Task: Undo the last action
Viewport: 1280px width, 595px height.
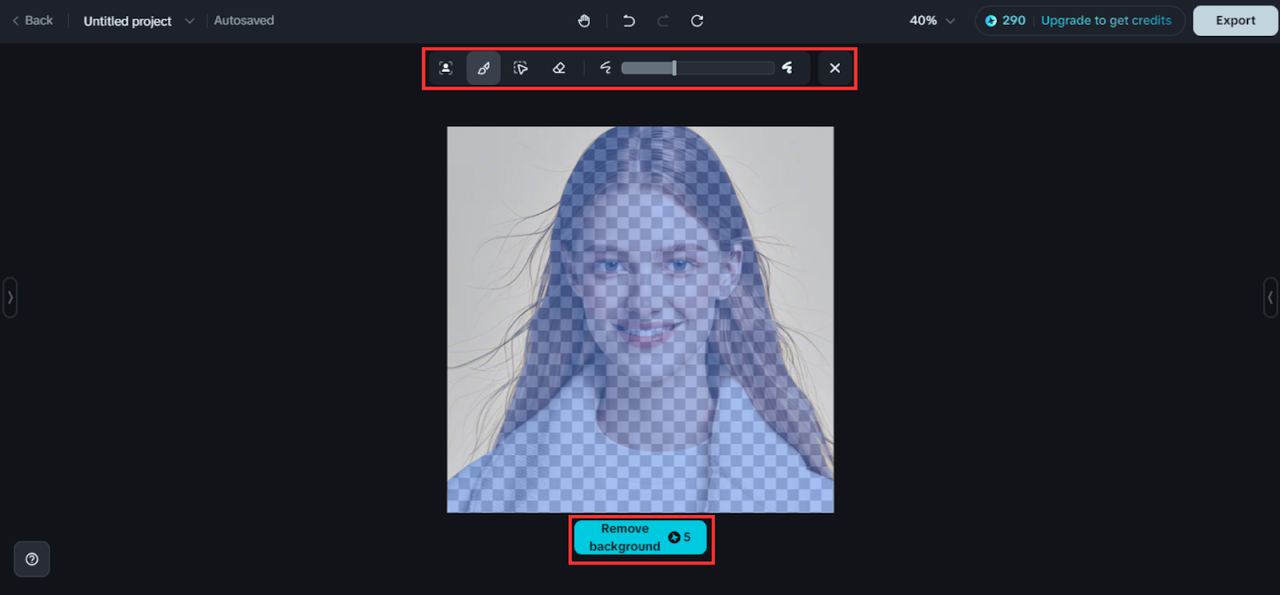Action: tap(629, 20)
